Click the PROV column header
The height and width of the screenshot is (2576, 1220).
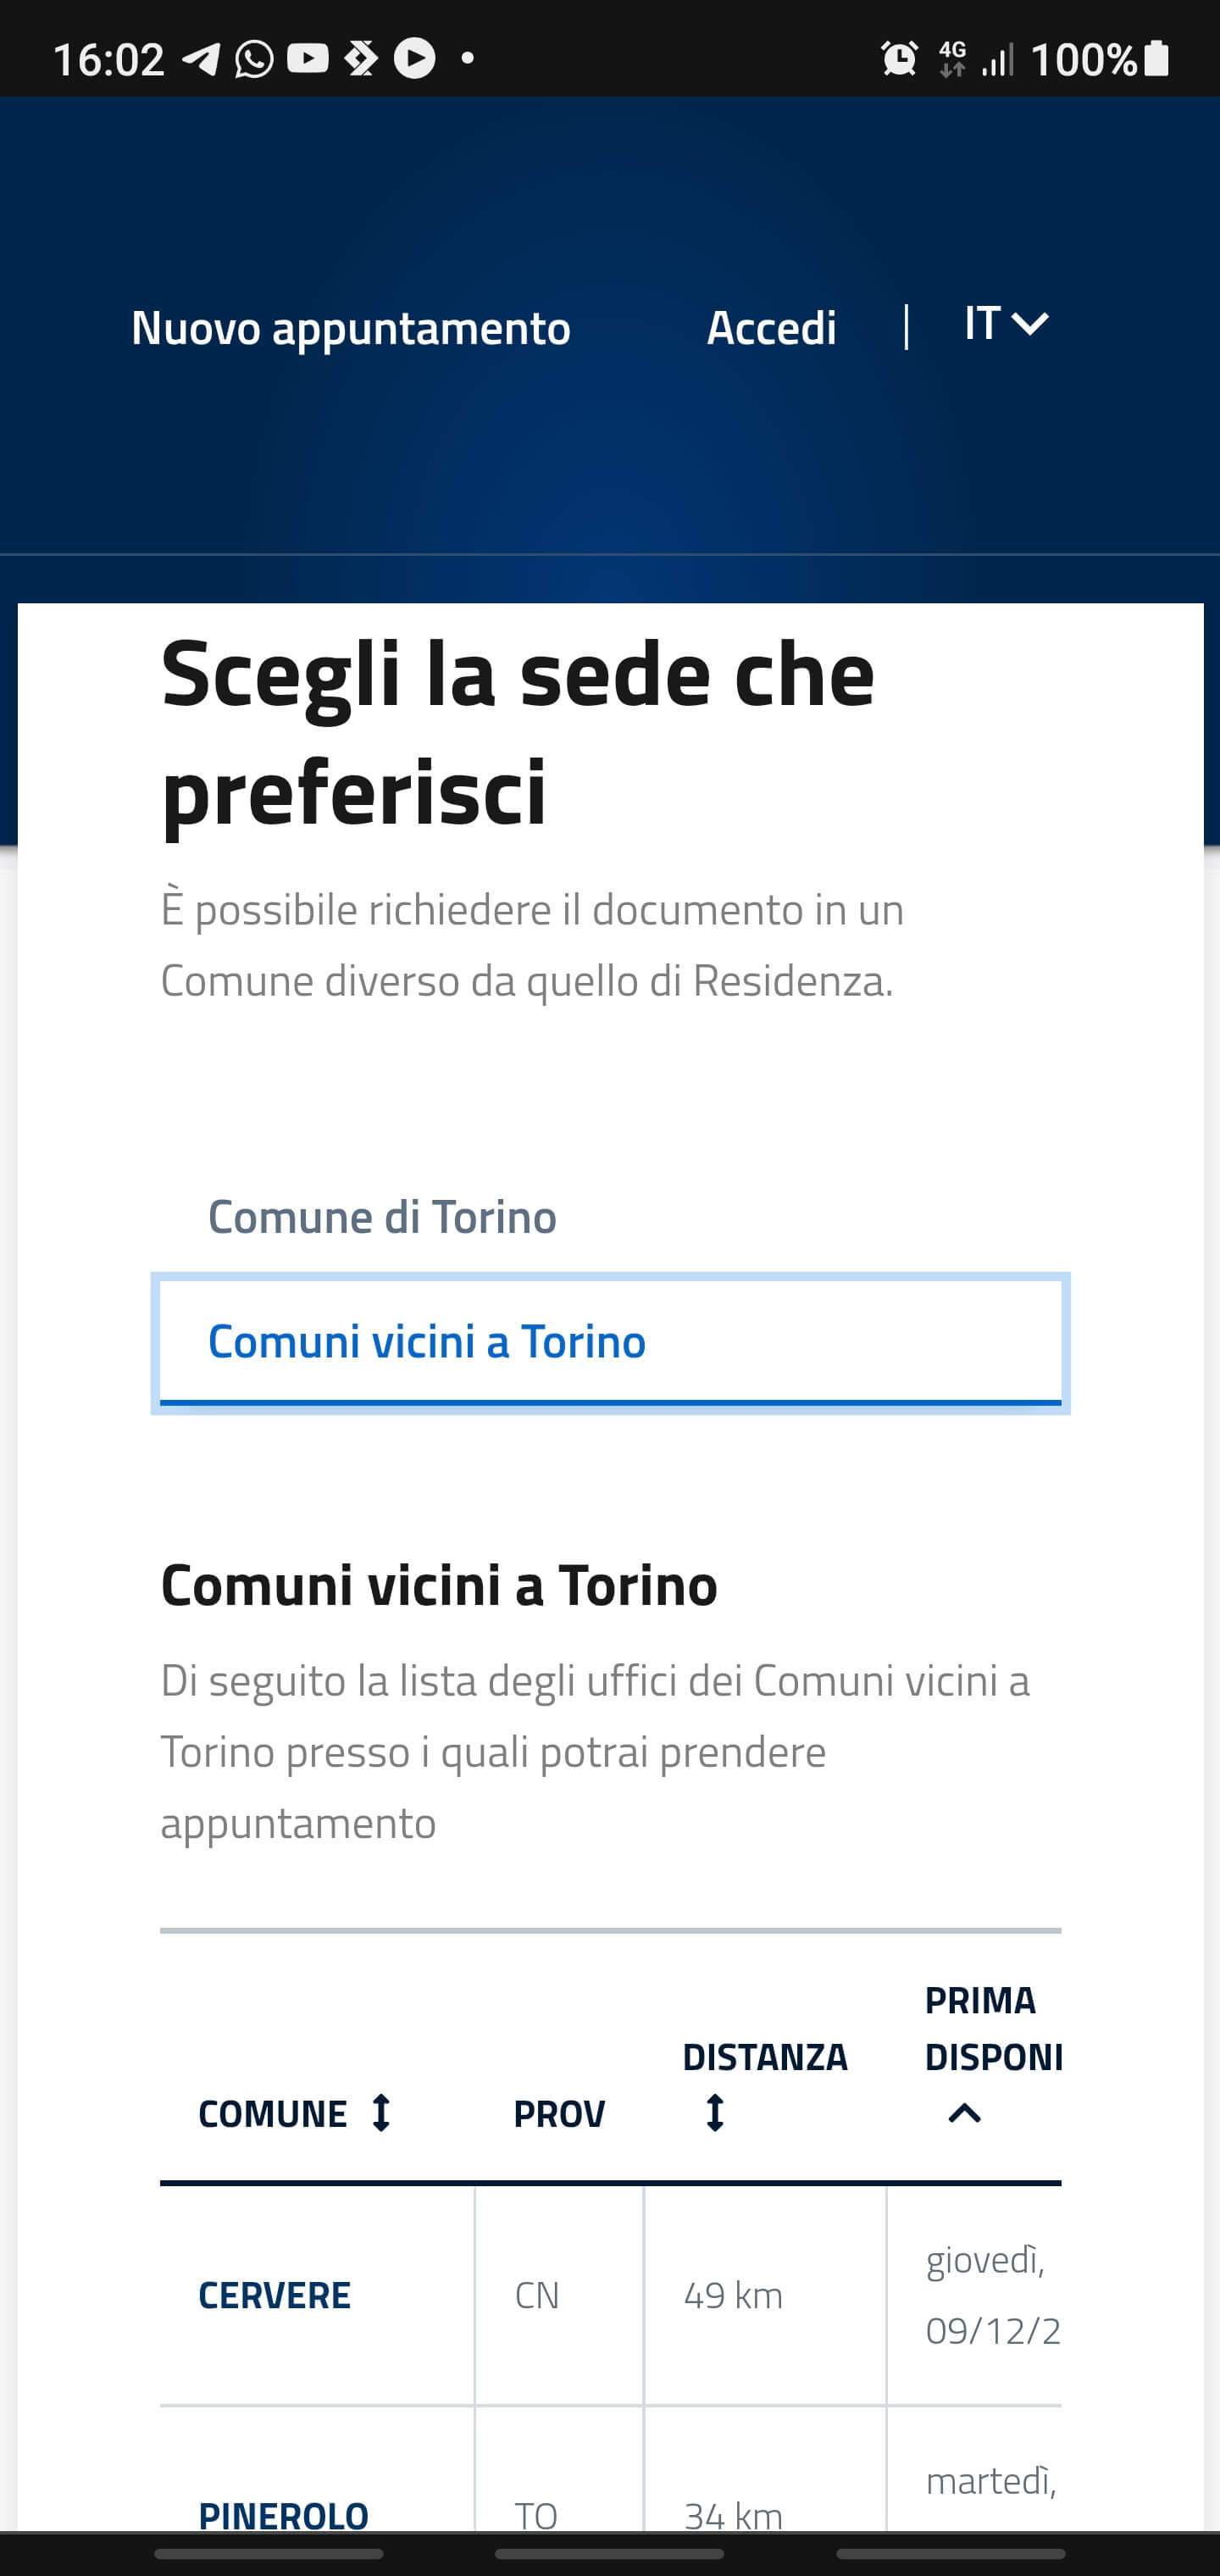point(559,2114)
